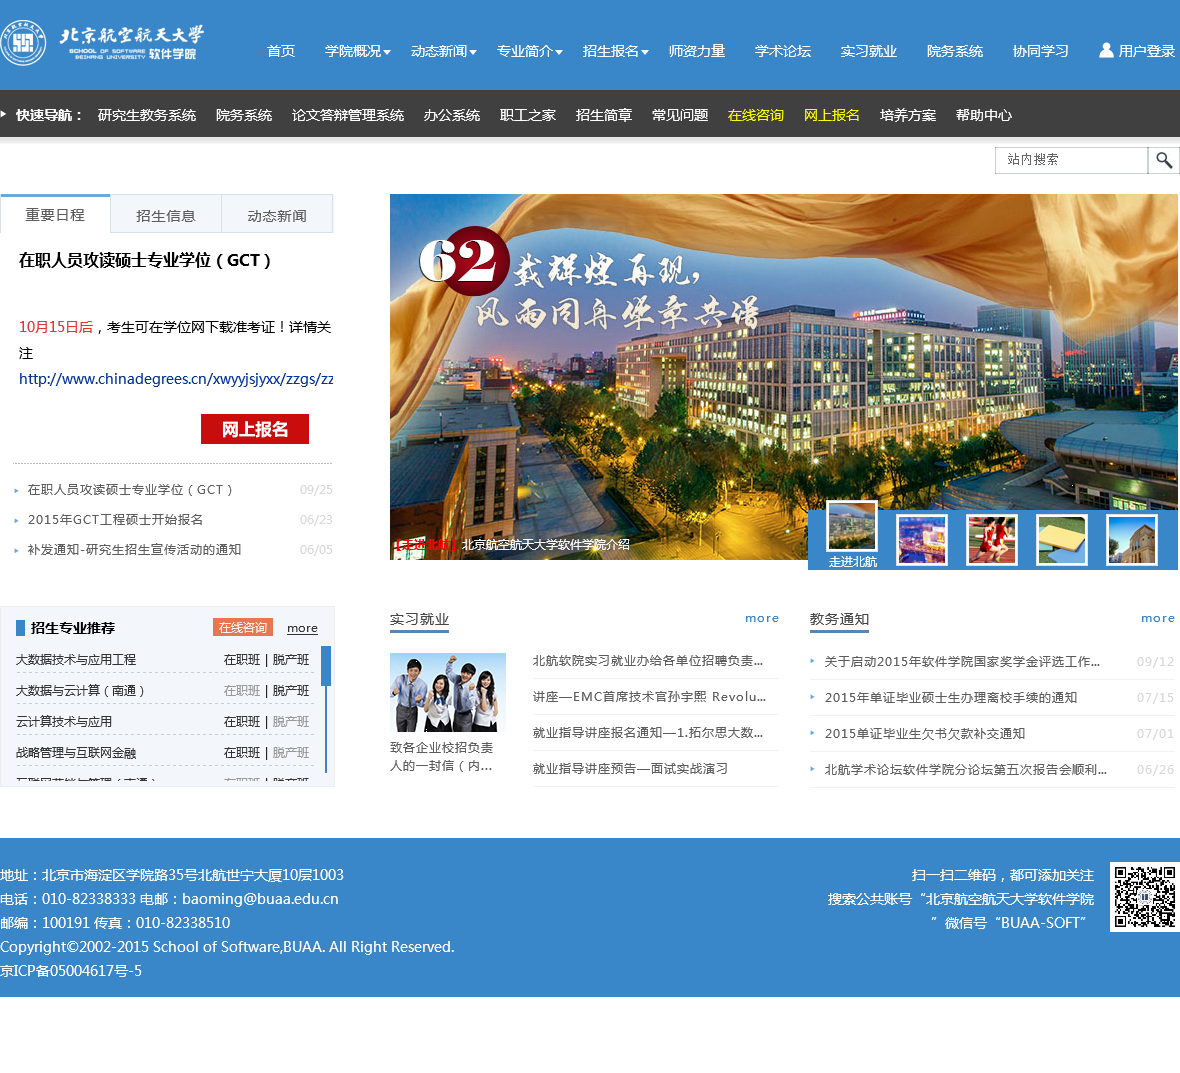Click the search magnifier icon

click(x=1163, y=160)
